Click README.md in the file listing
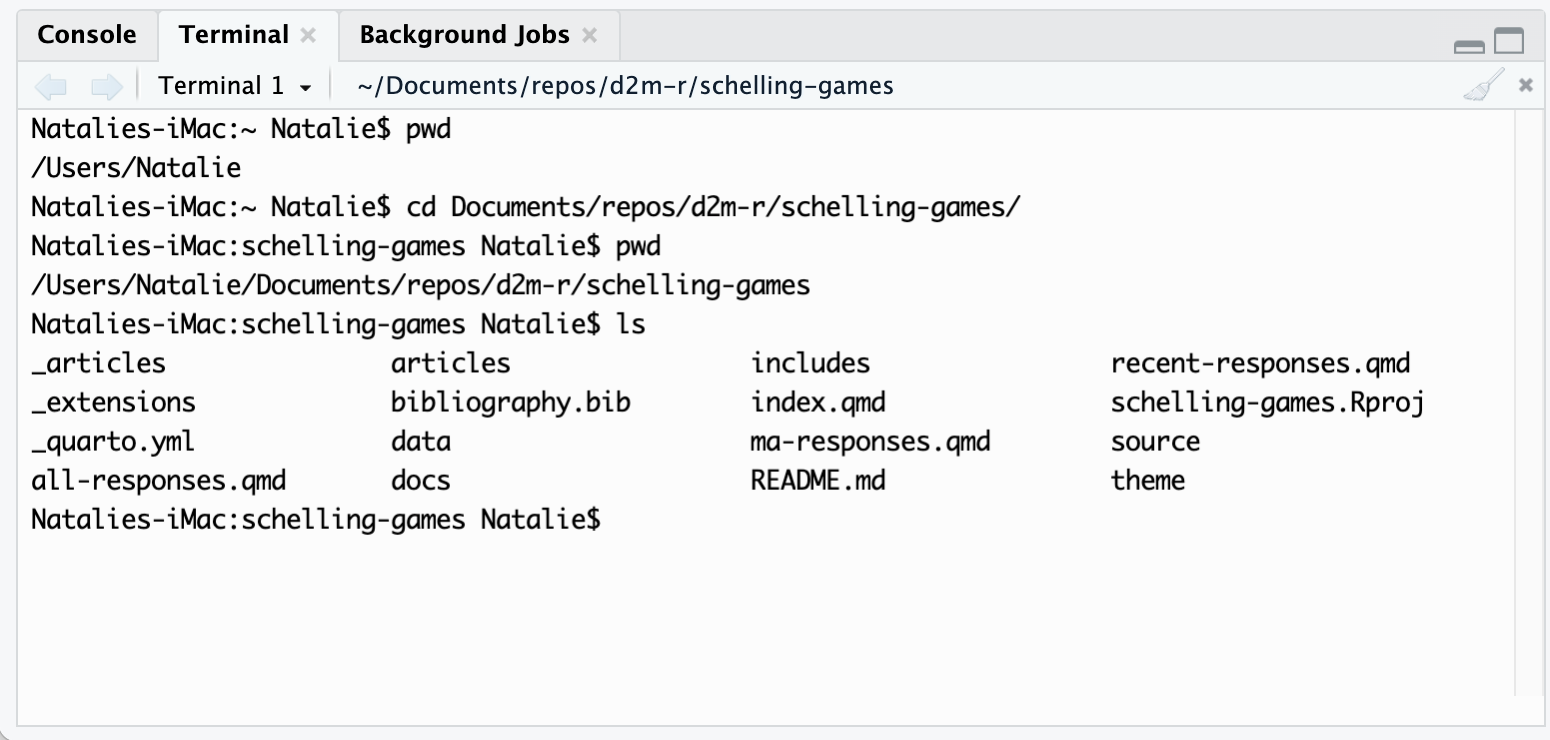Image resolution: width=1550 pixels, height=740 pixels. 818,481
